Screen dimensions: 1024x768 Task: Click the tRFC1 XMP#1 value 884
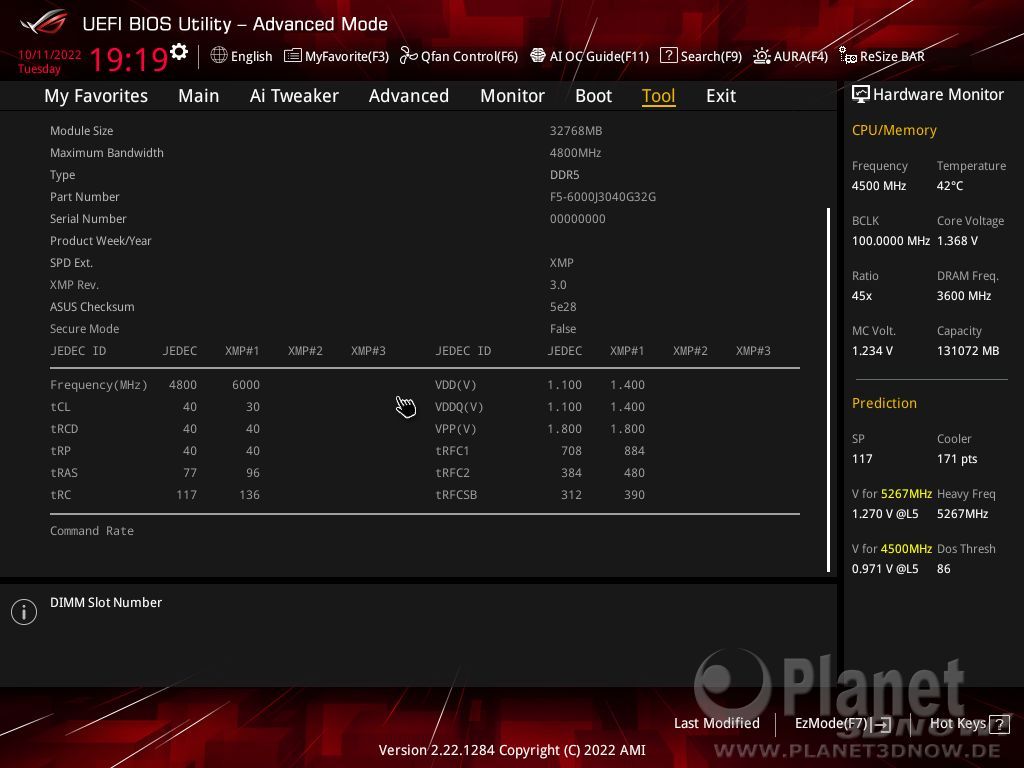634,451
